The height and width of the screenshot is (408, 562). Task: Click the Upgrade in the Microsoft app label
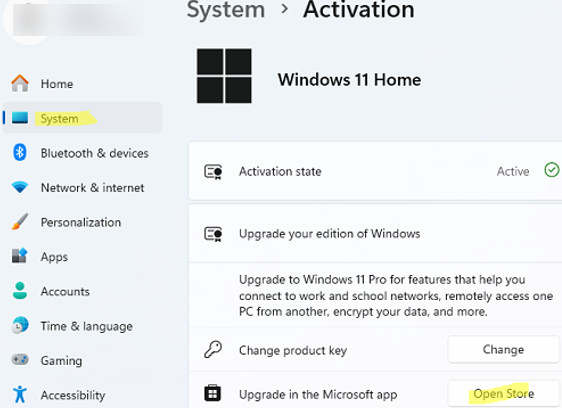pos(318,394)
